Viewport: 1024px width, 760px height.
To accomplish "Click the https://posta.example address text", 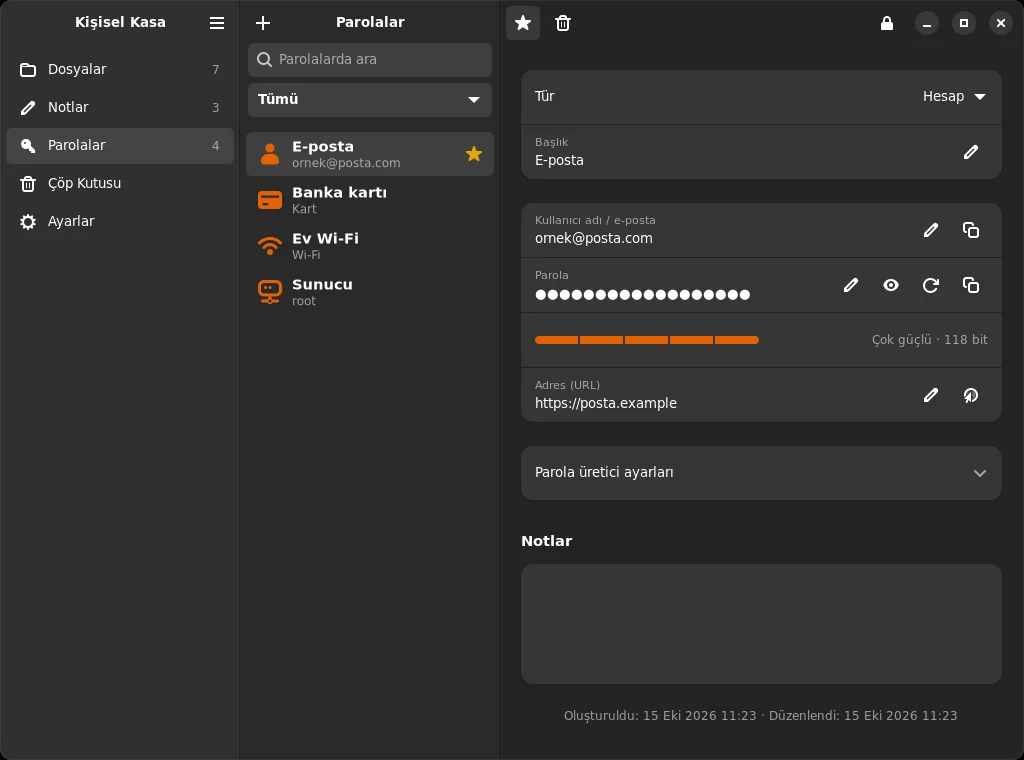I will pyautogui.click(x=605, y=404).
